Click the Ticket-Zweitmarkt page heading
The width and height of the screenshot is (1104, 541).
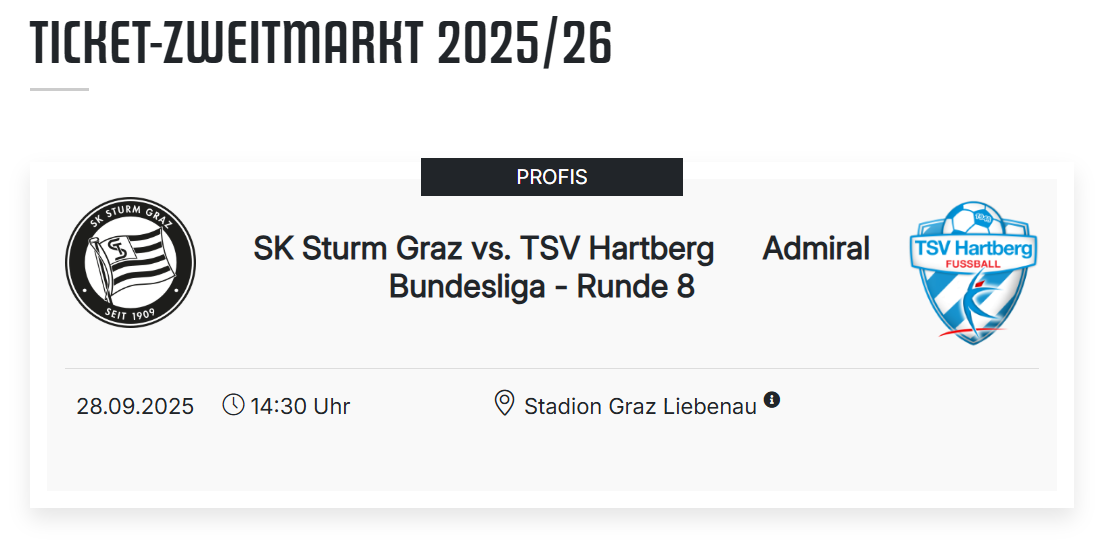230,42
